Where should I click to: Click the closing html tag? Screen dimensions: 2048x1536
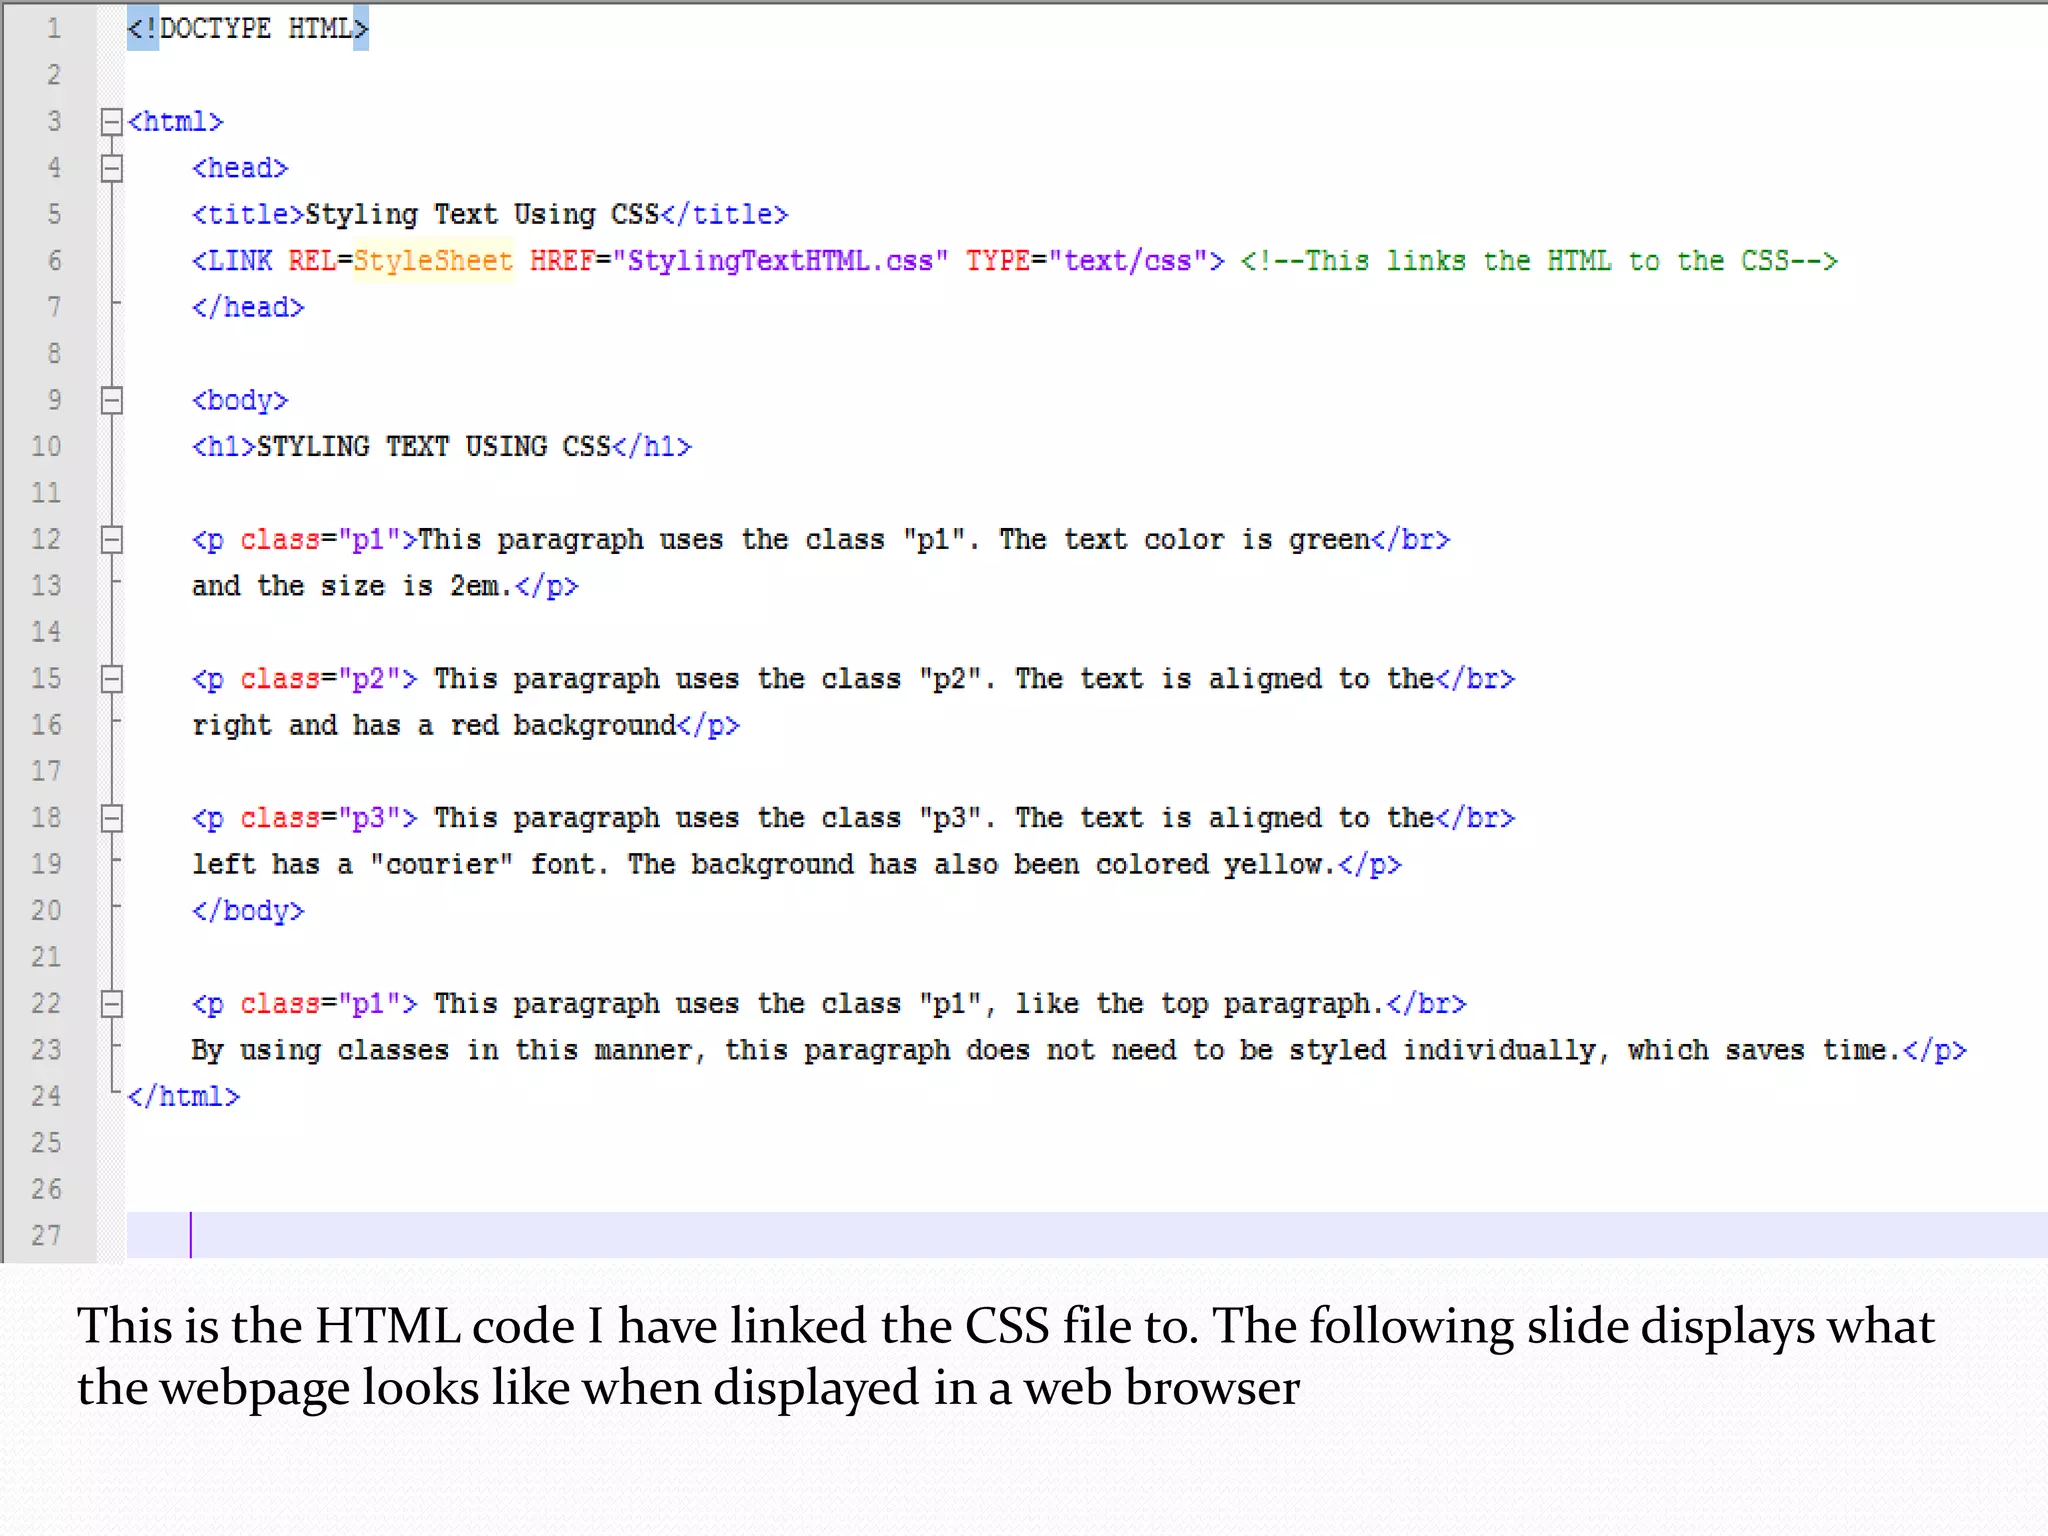click(x=184, y=1097)
